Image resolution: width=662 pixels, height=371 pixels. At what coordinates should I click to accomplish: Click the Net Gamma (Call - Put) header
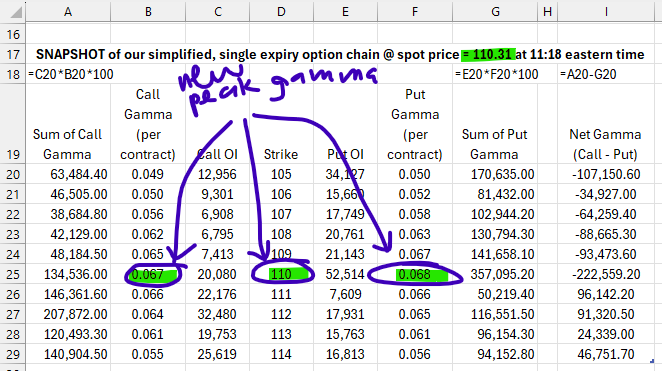[x=605, y=144]
